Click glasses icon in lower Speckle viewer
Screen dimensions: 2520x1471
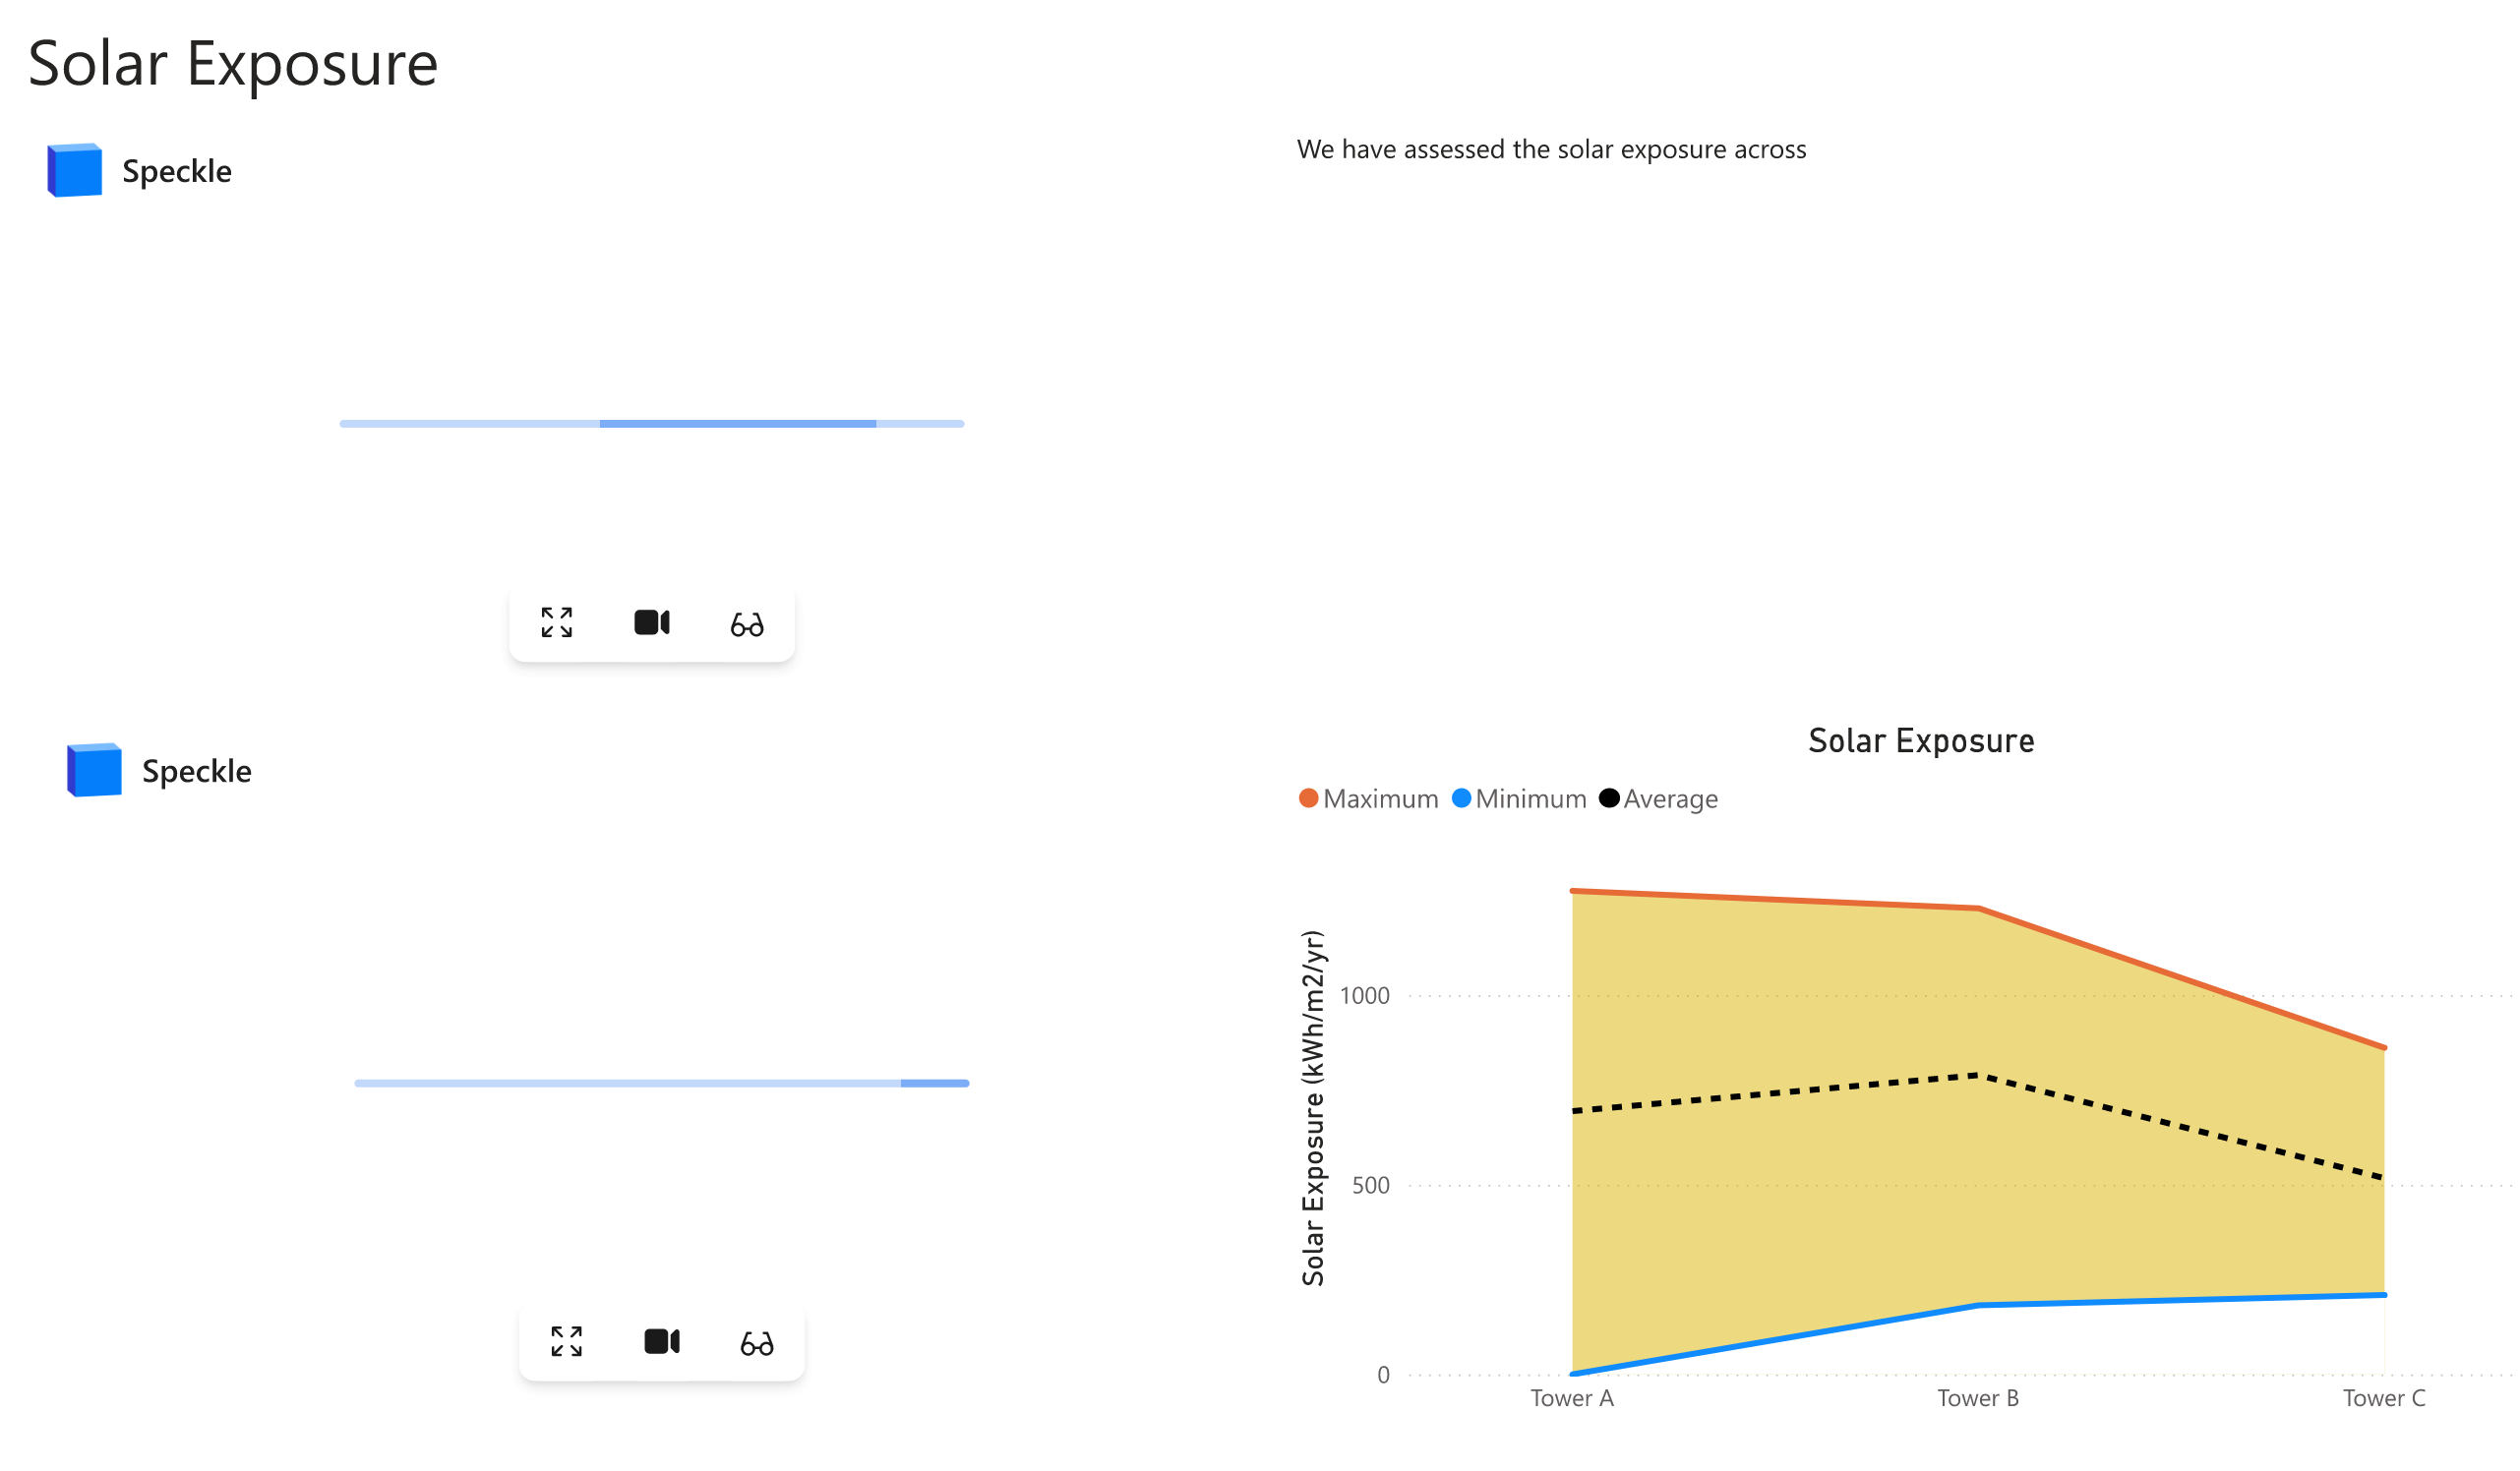click(757, 1344)
